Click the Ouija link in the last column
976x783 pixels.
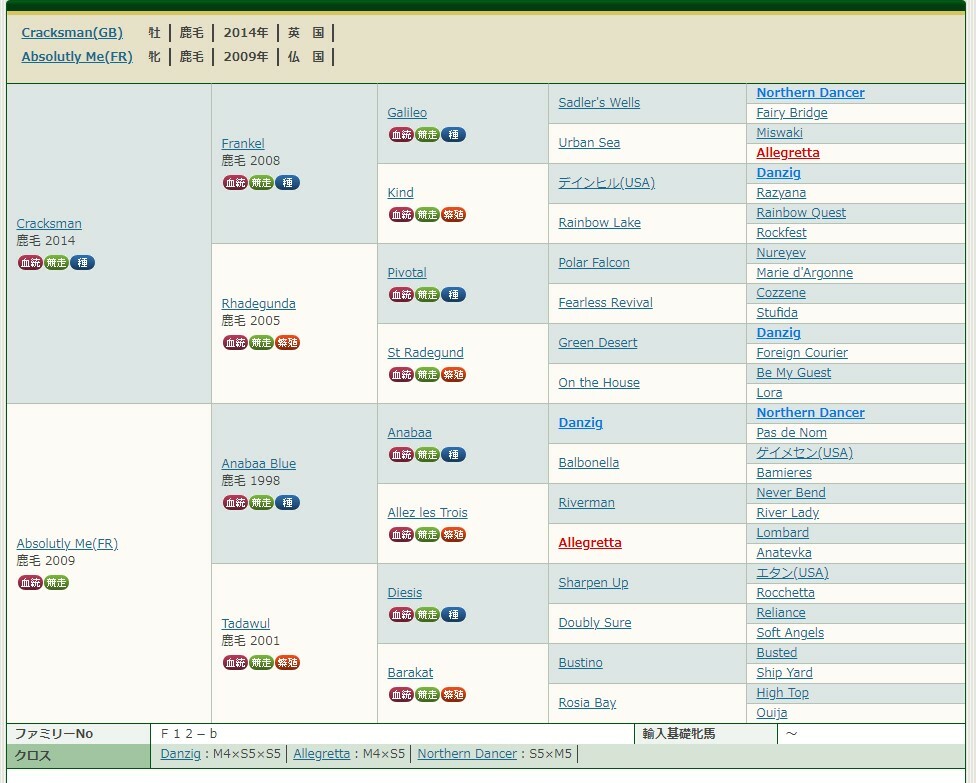(772, 713)
